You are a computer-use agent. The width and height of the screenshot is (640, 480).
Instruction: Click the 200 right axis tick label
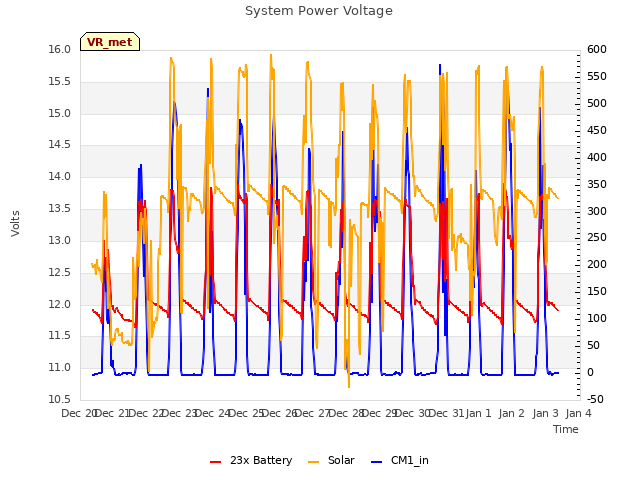(x=597, y=264)
